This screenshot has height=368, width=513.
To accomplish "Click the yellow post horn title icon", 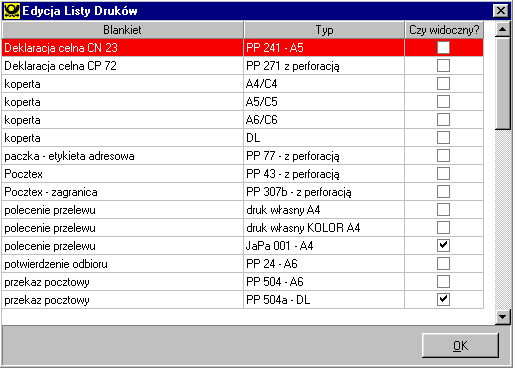I will tap(12, 11).
